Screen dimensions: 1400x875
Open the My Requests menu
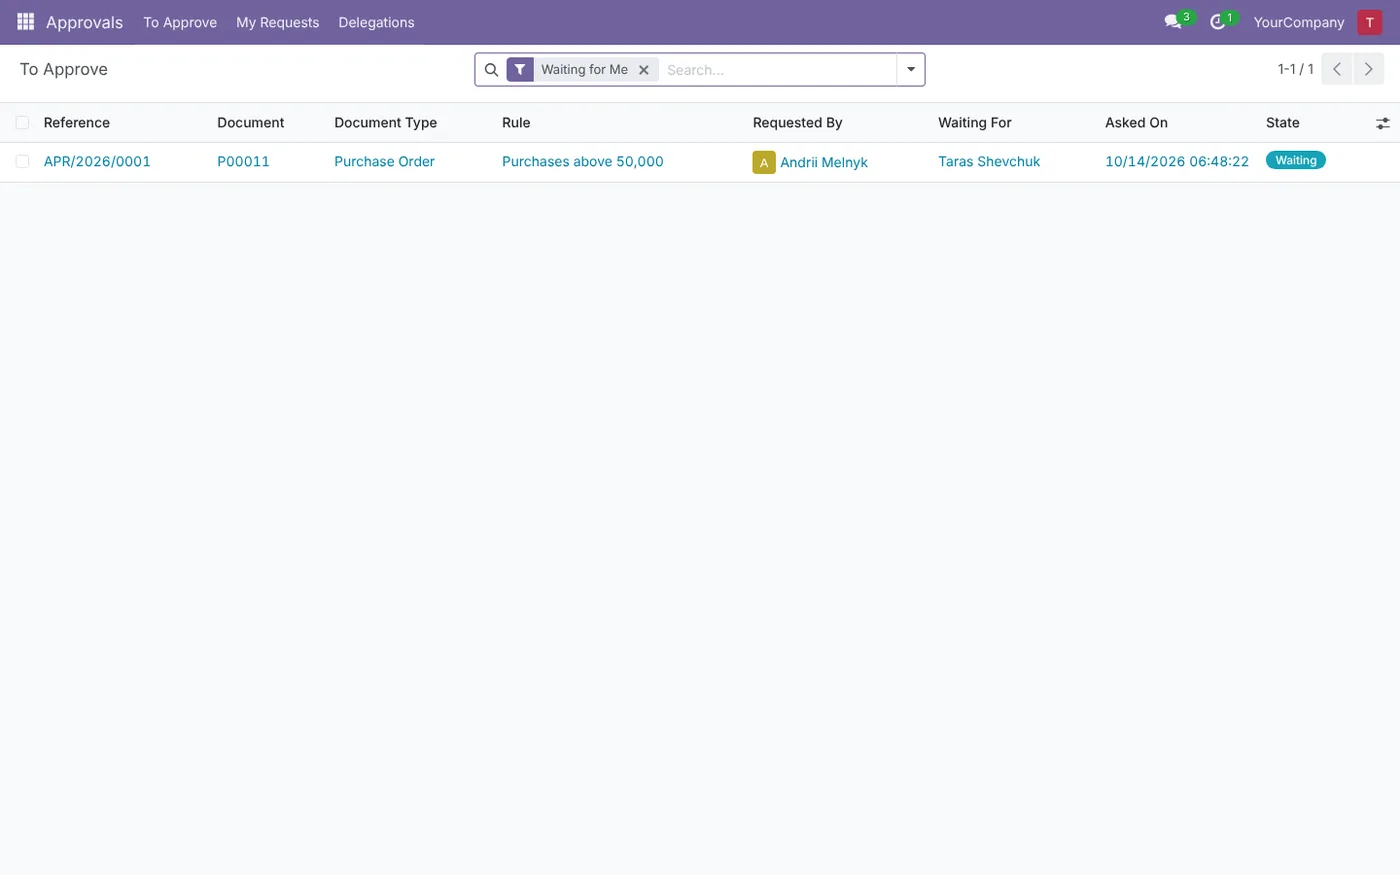pyautogui.click(x=278, y=22)
